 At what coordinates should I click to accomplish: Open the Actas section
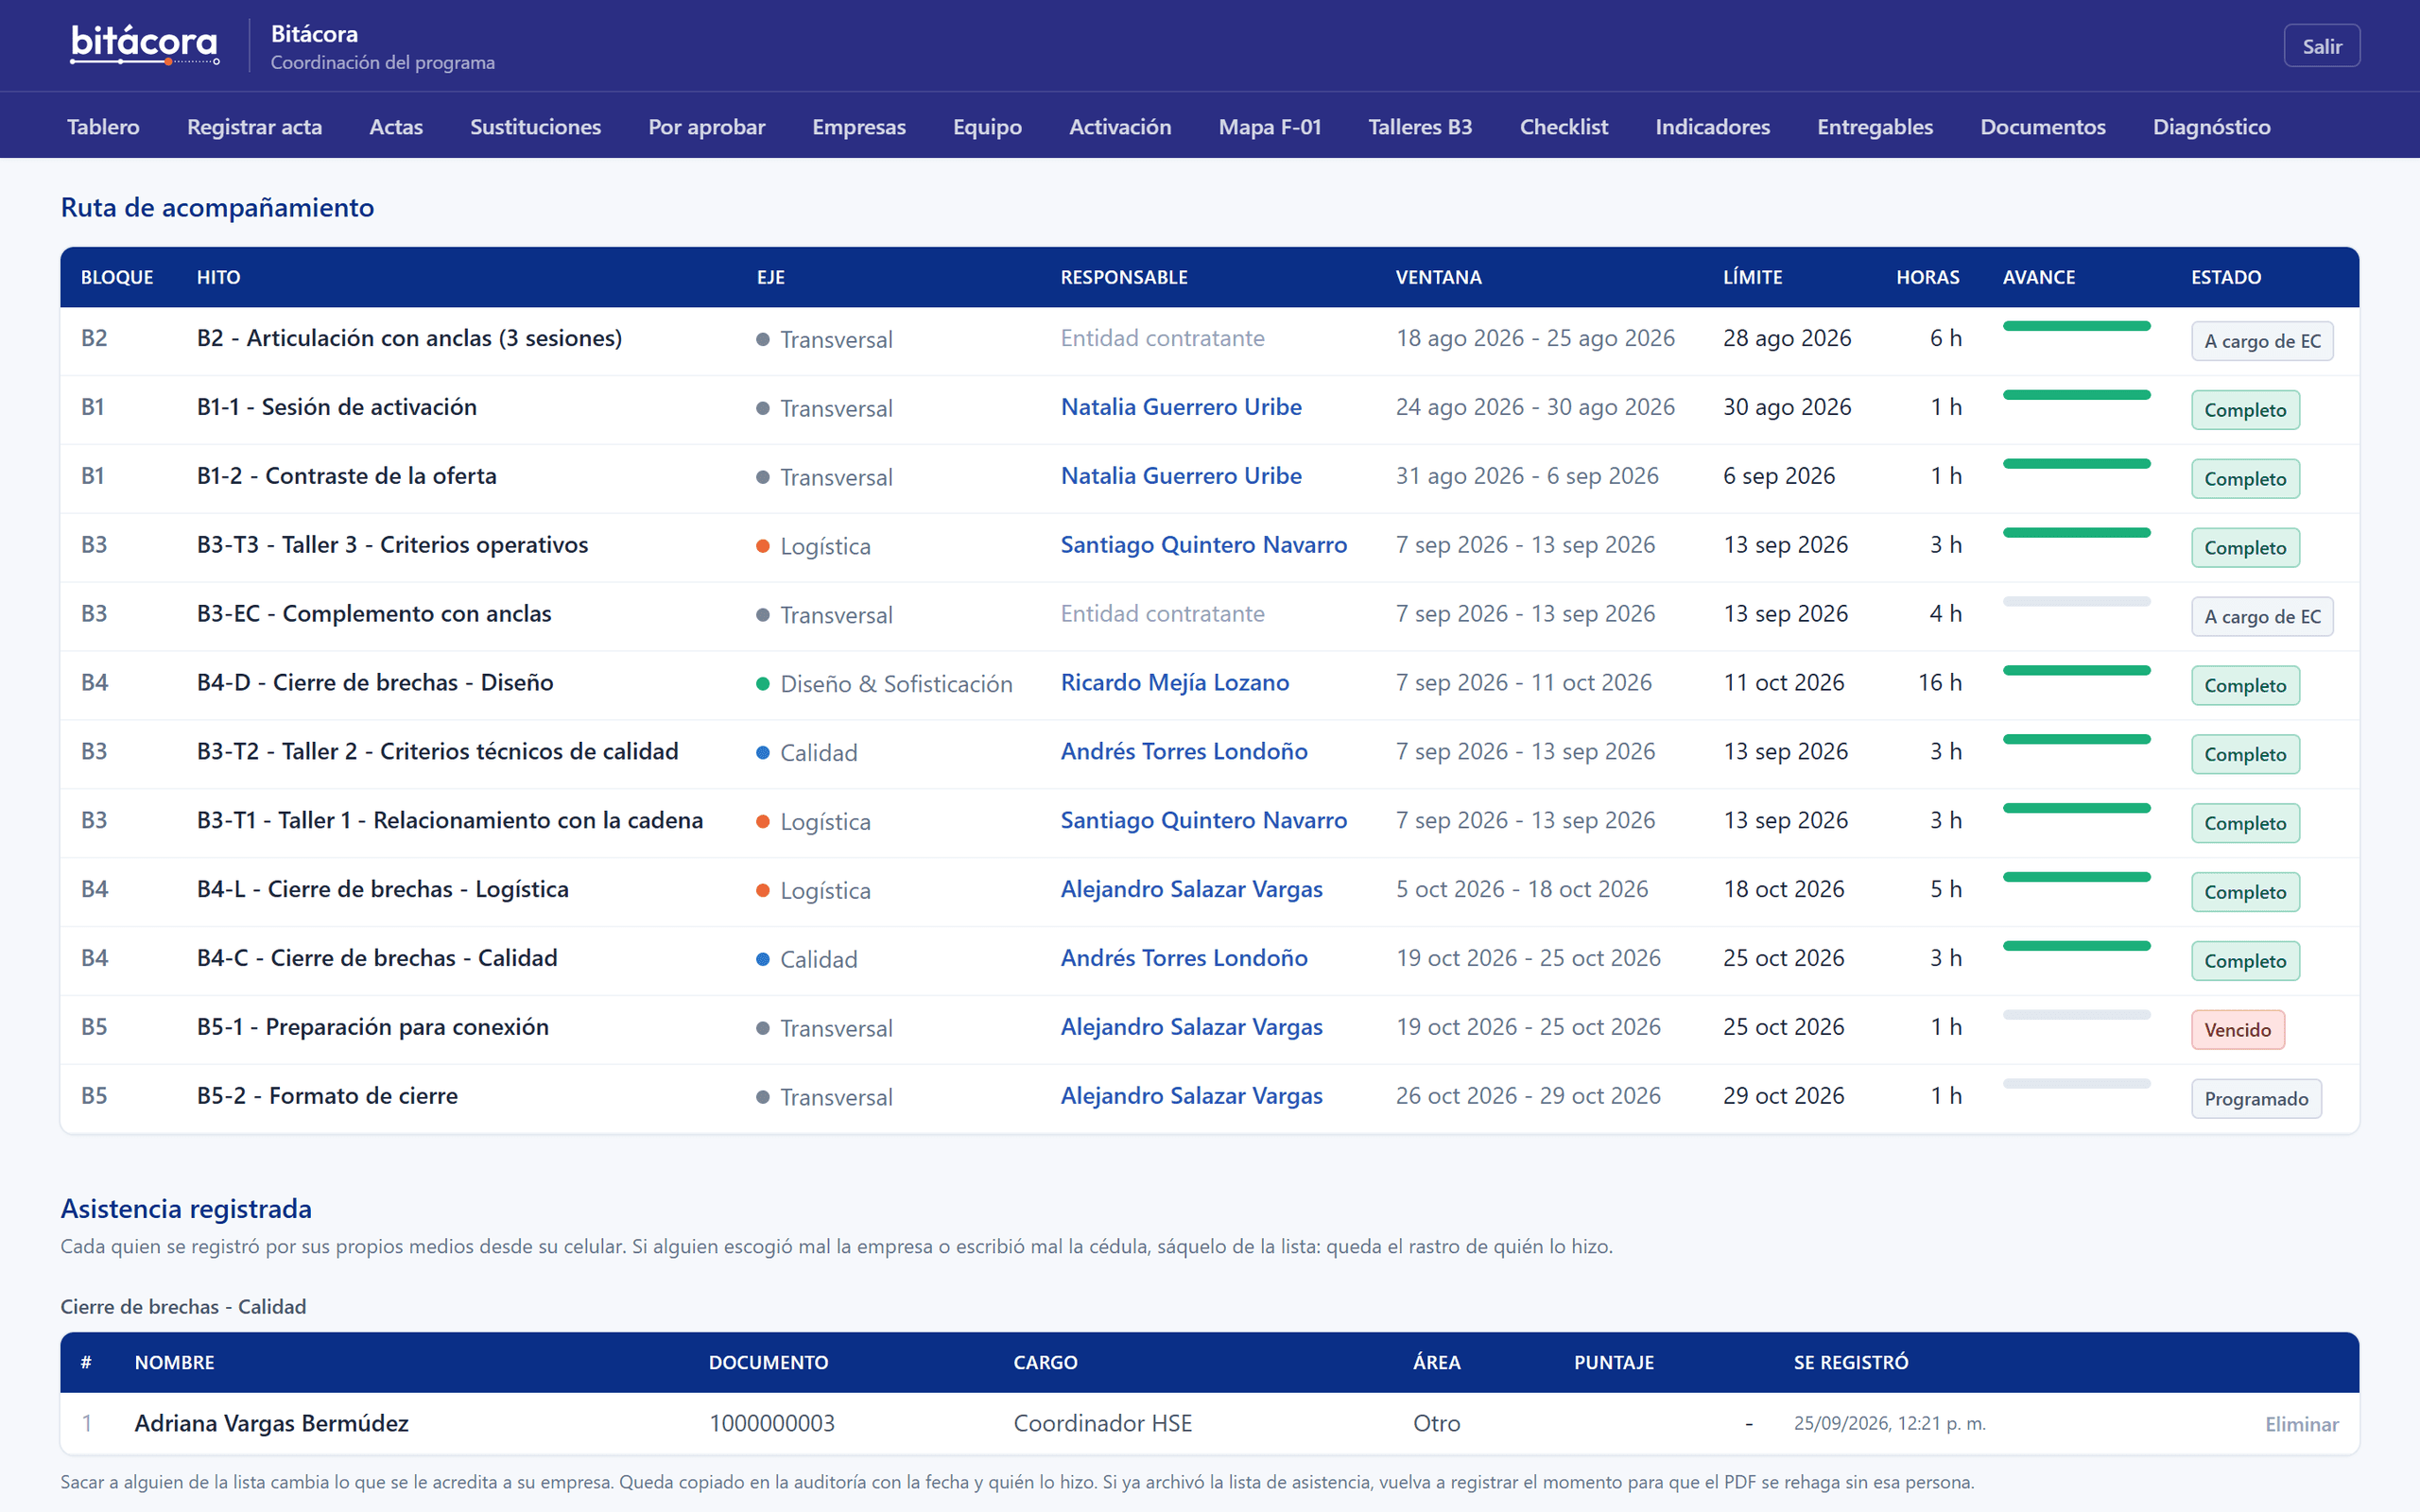point(396,127)
